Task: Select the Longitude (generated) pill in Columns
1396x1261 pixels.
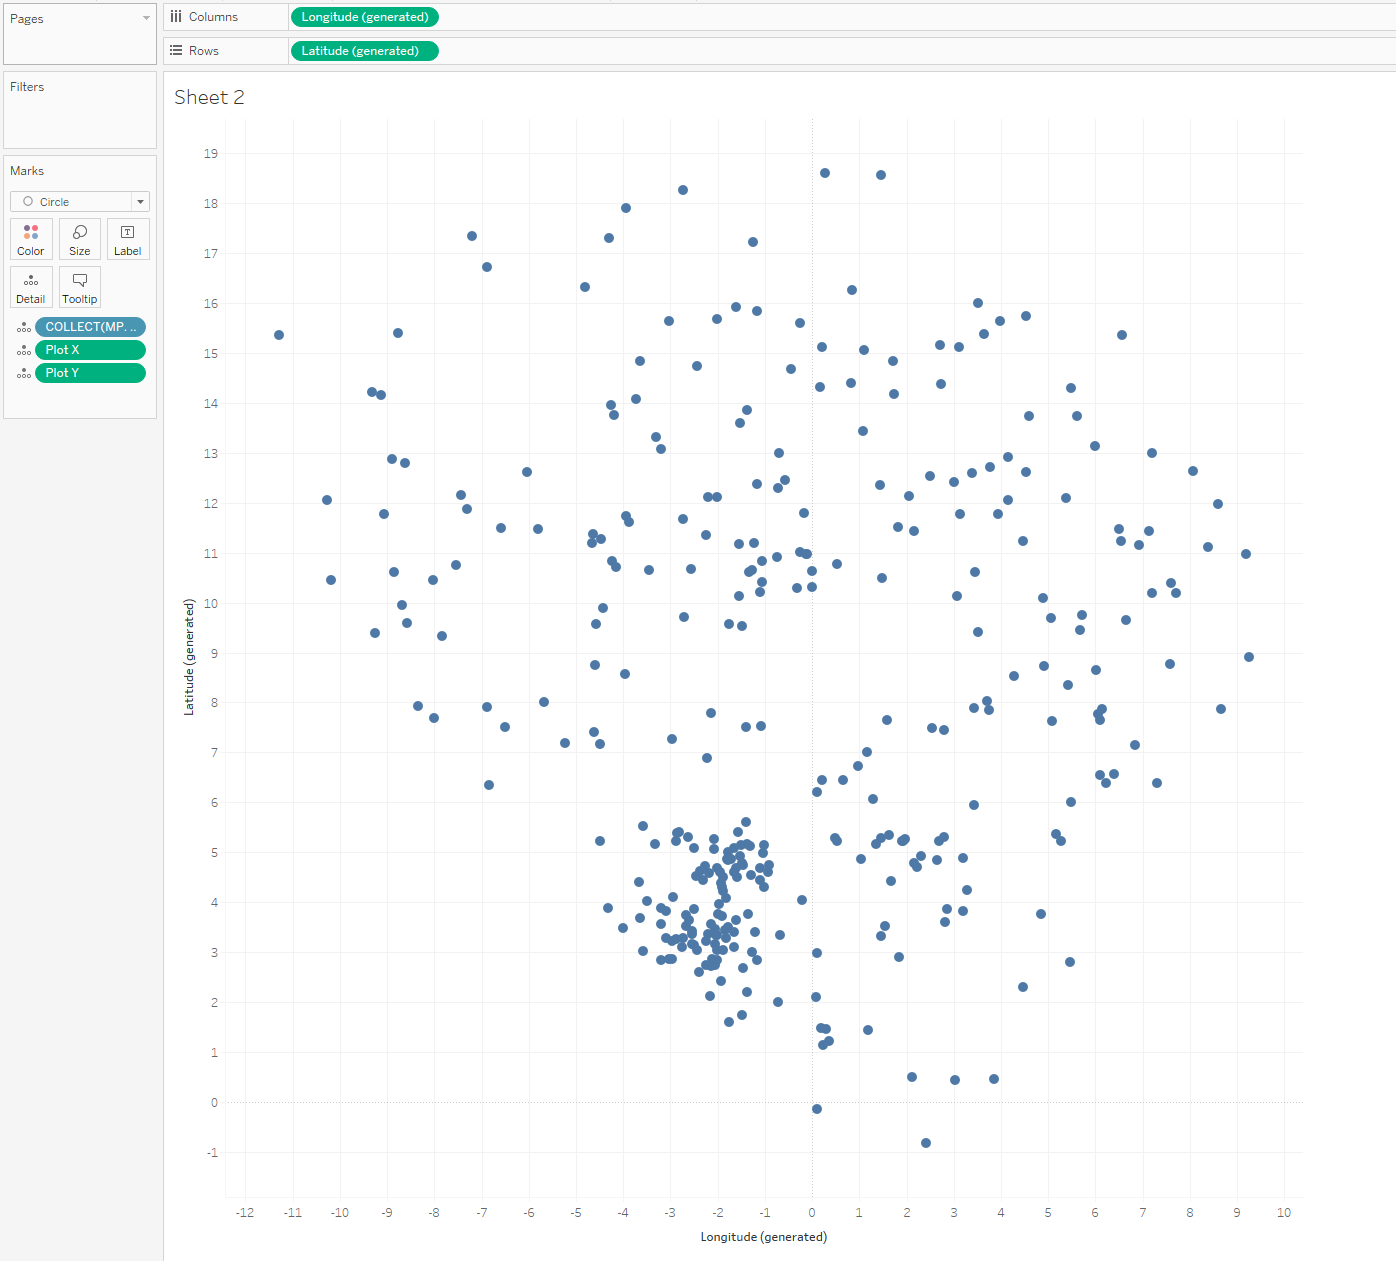Action: tap(365, 17)
